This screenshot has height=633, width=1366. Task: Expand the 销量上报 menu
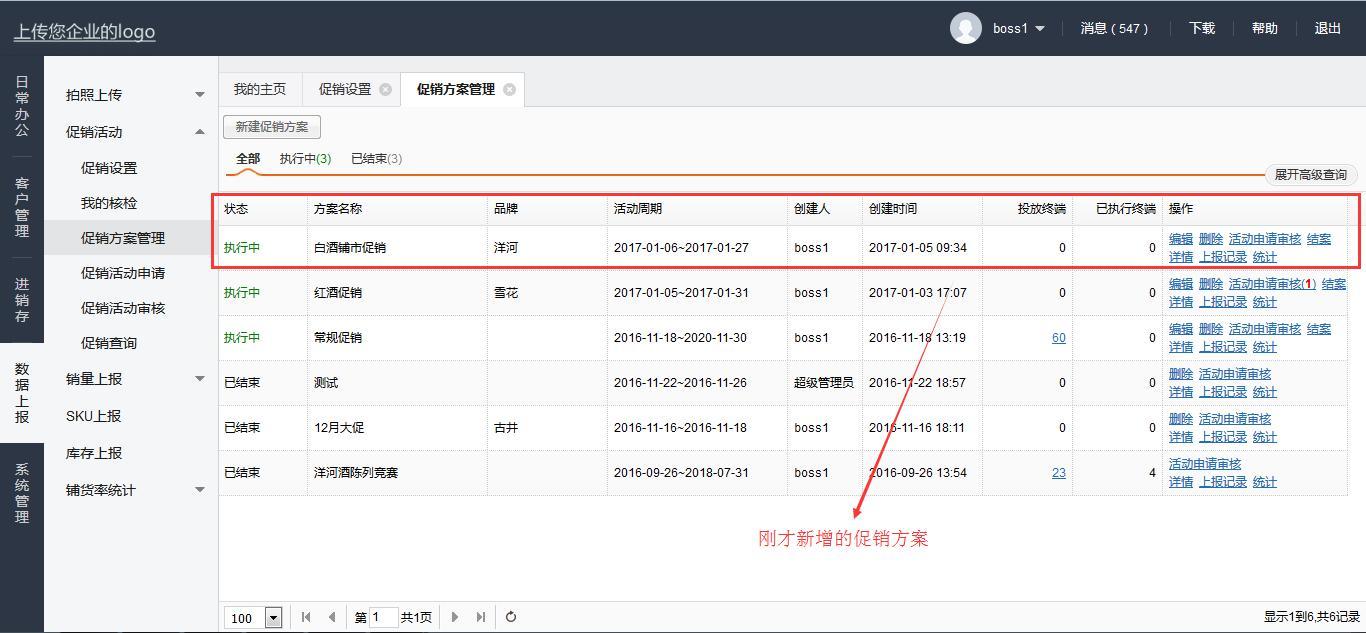(x=199, y=379)
